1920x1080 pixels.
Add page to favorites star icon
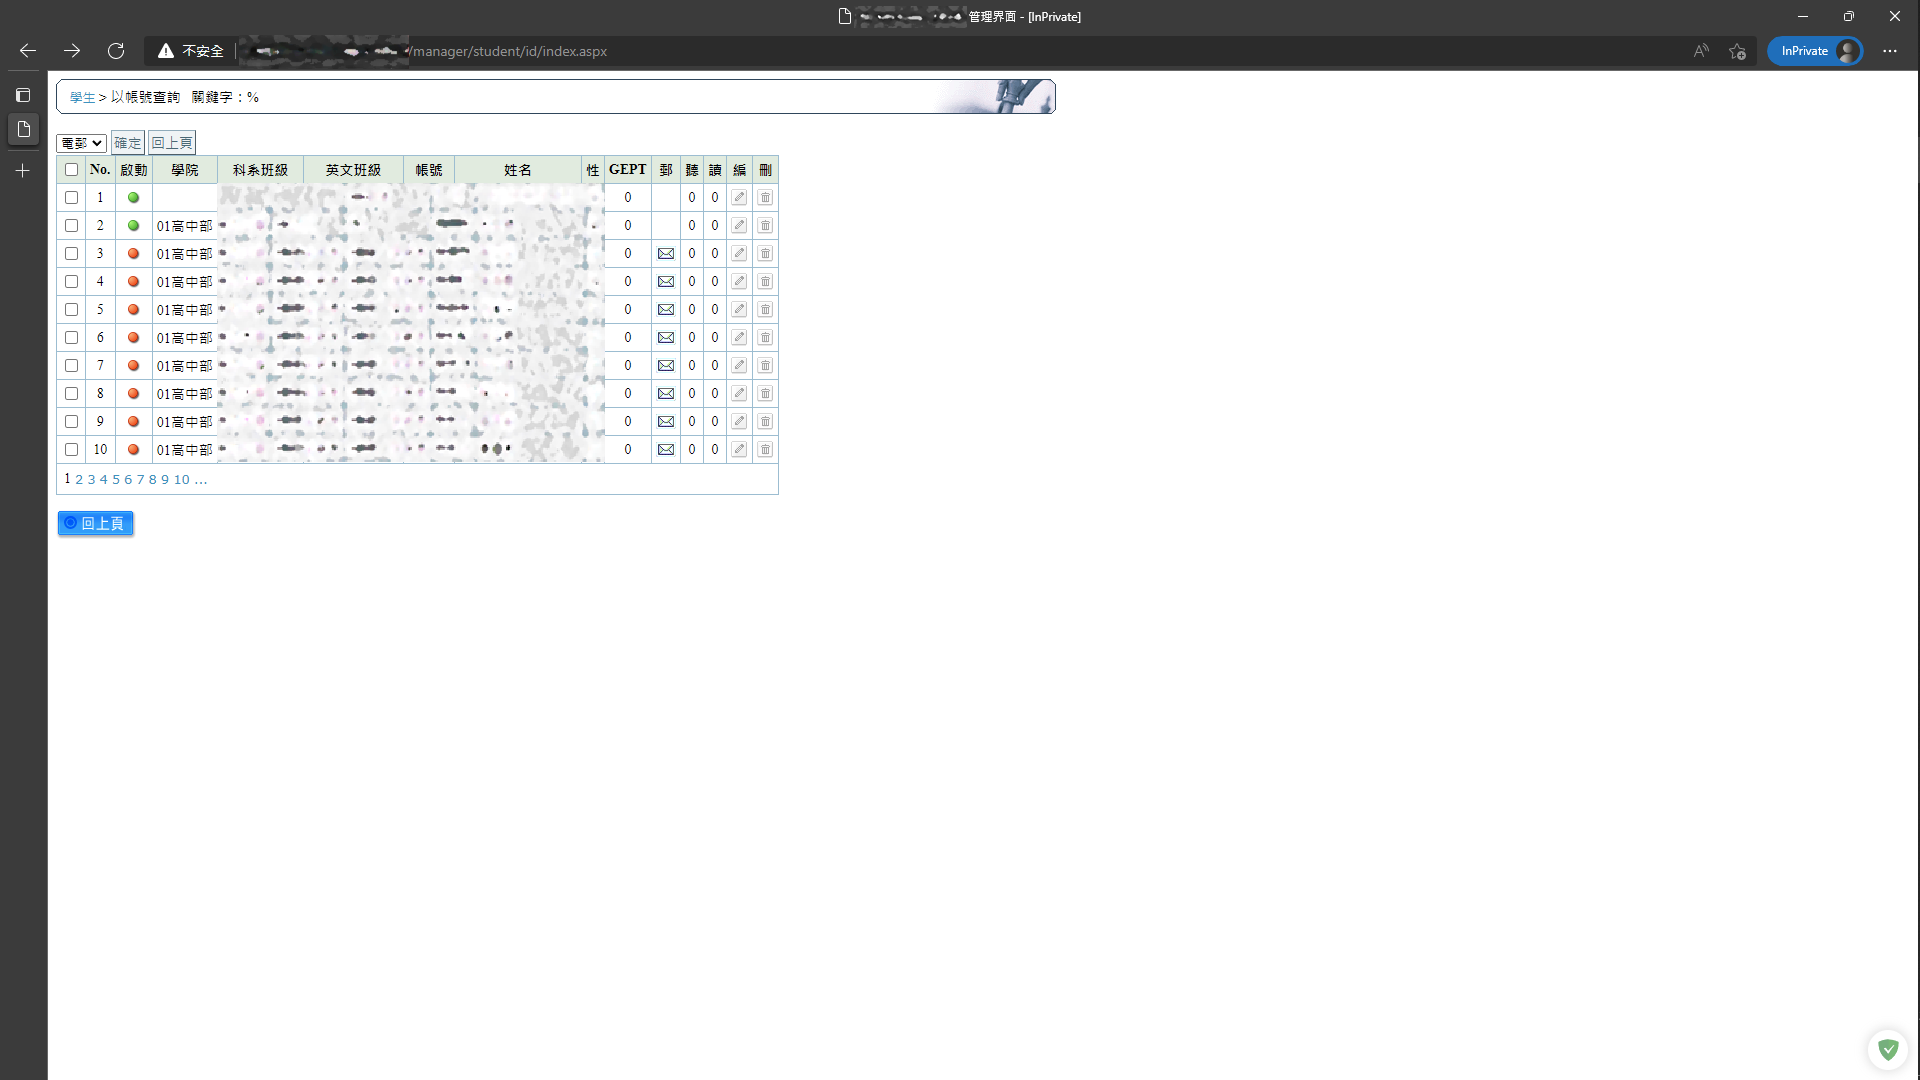(x=1738, y=51)
